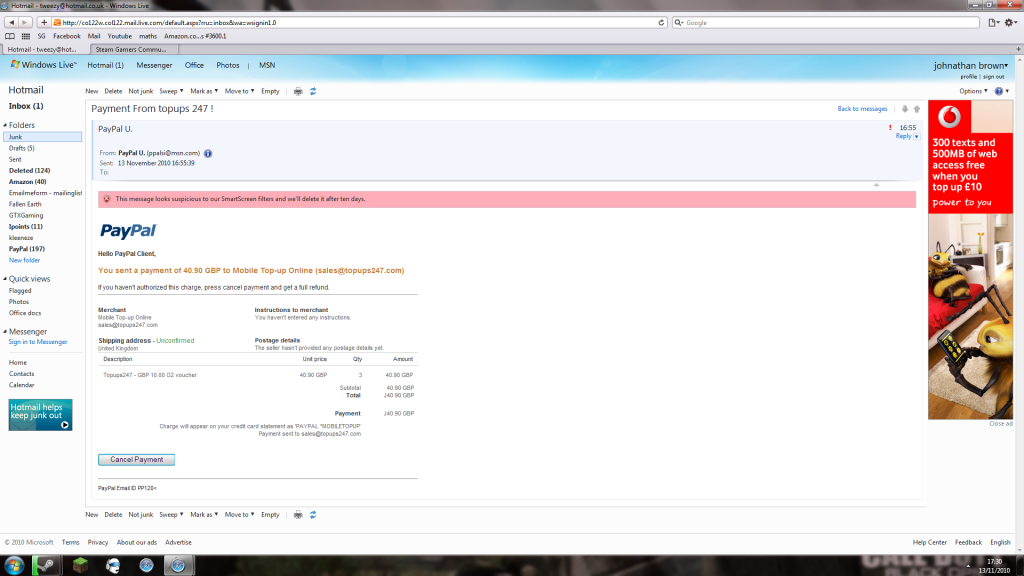Collapse the message header with the small arrow
The height and width of the screenshot is (576, 1024).
point(876,185)
